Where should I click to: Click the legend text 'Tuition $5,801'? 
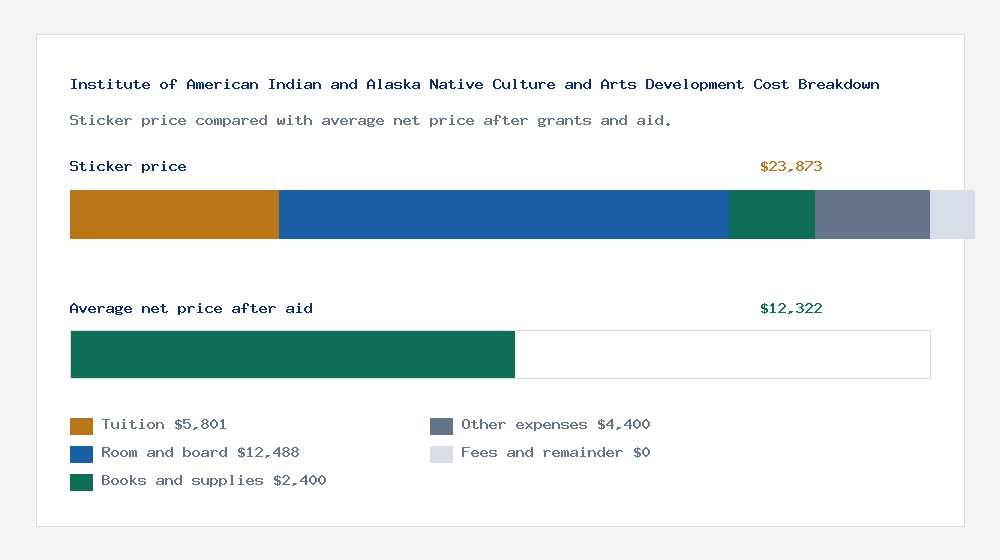tap(164, 425)
